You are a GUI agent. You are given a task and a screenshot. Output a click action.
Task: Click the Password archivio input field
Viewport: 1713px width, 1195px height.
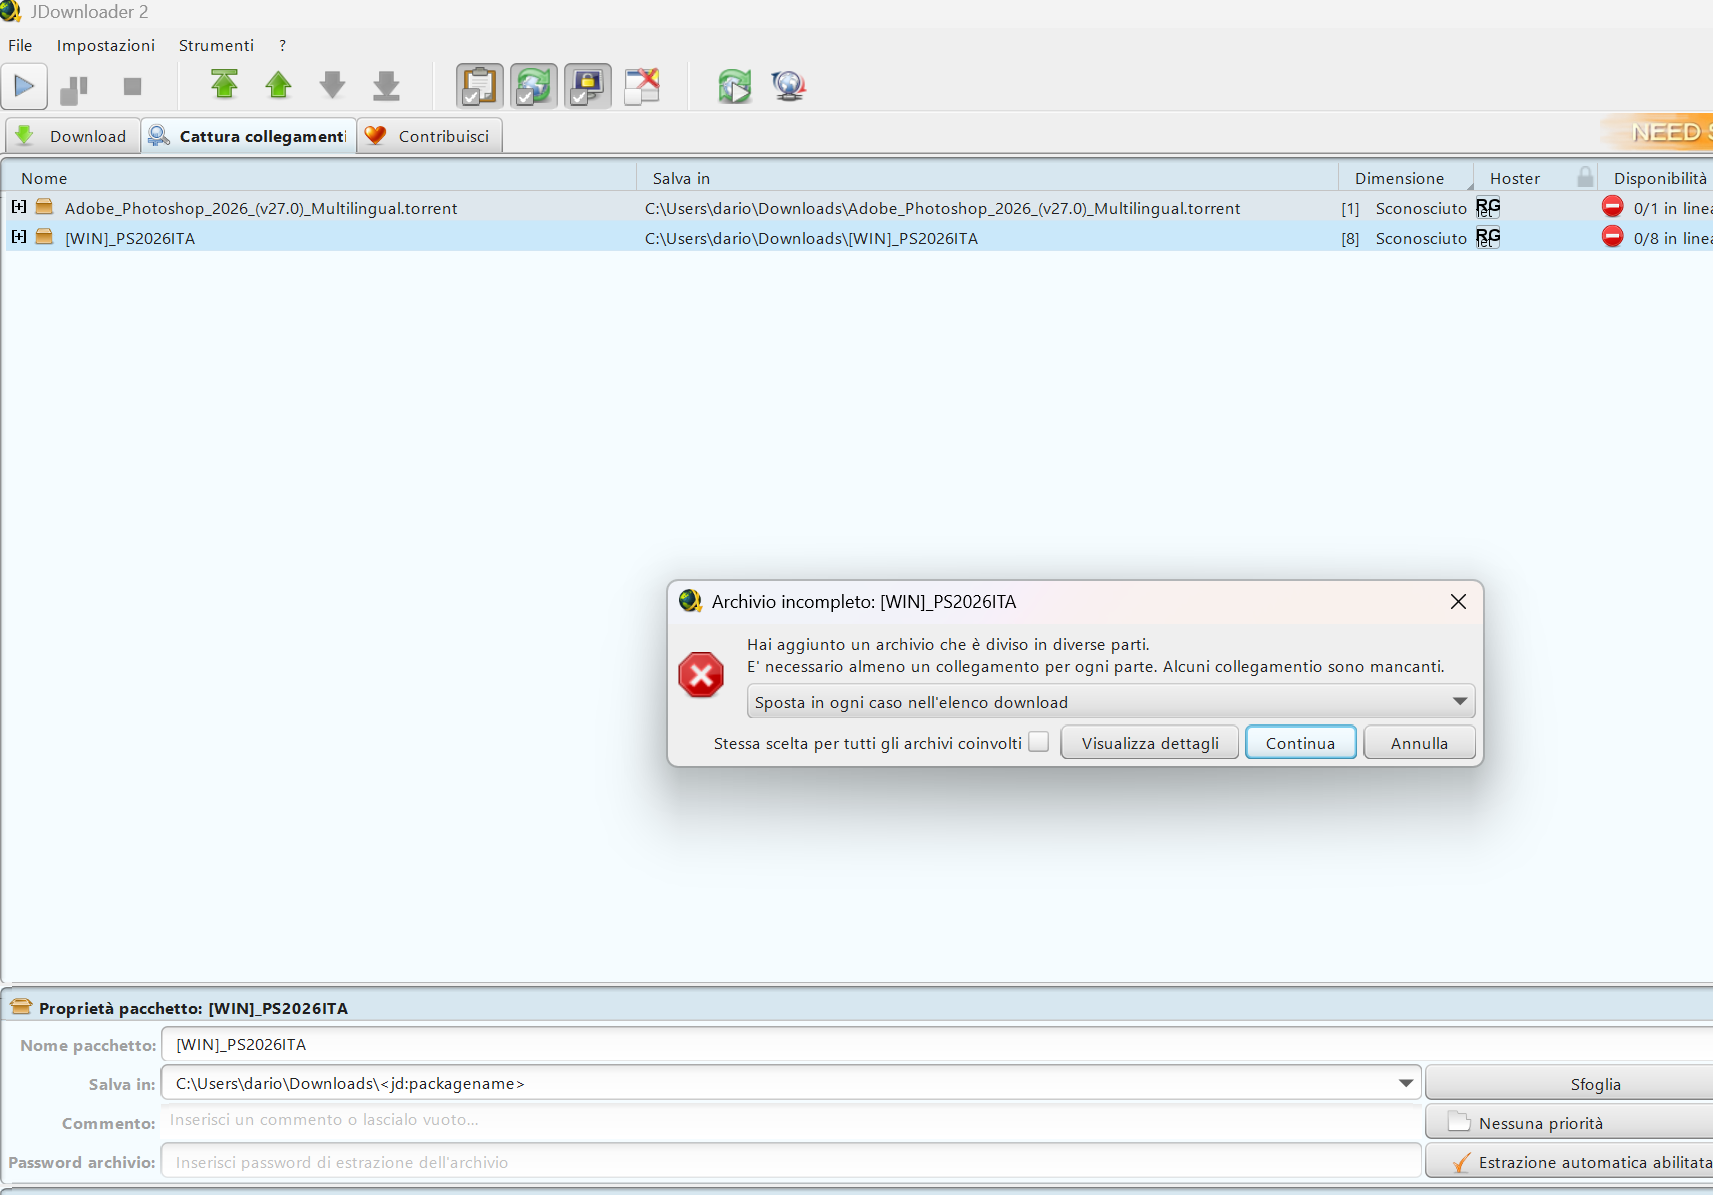pyautogui.click(x=790, y=1162)
